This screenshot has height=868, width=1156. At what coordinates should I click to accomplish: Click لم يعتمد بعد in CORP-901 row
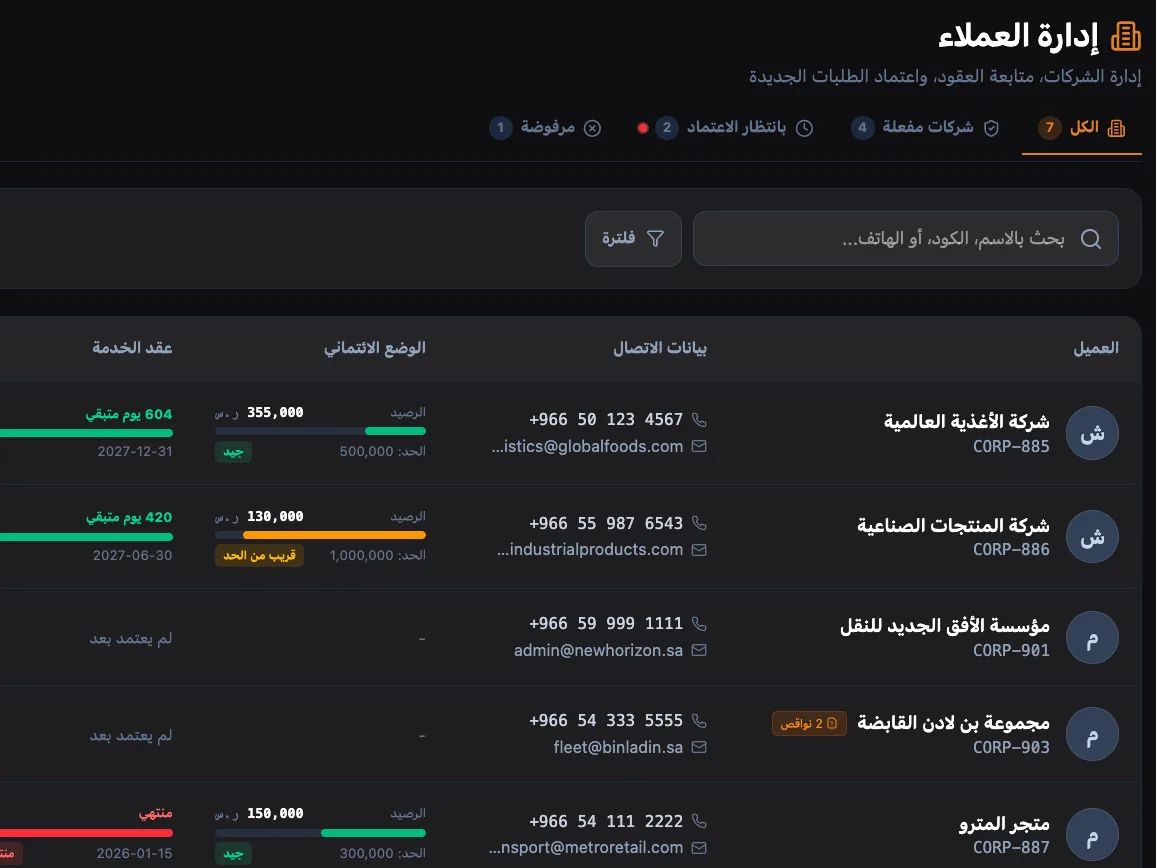pyautogui.click(x=130, y=639)
